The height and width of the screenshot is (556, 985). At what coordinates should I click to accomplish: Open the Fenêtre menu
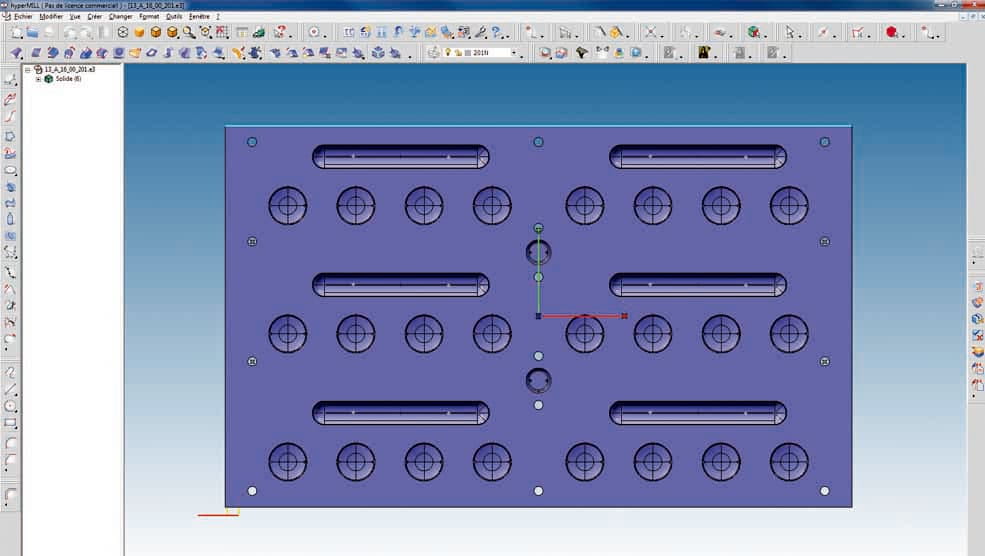pos(199,16)
